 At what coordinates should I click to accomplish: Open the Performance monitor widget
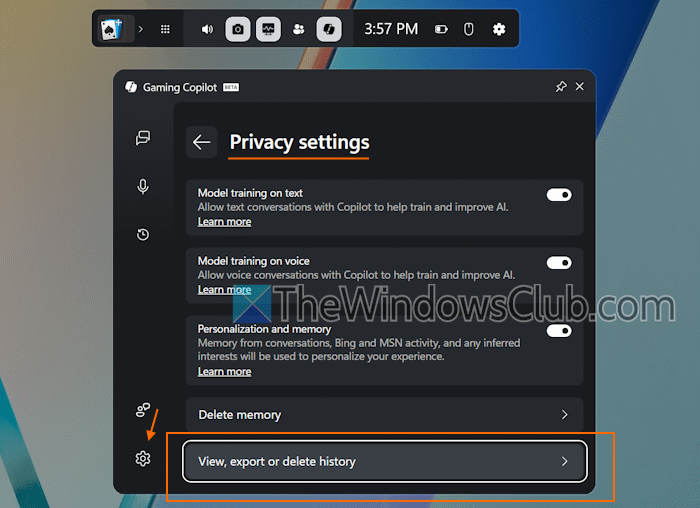pyautogui.click(x=268, y=29)
